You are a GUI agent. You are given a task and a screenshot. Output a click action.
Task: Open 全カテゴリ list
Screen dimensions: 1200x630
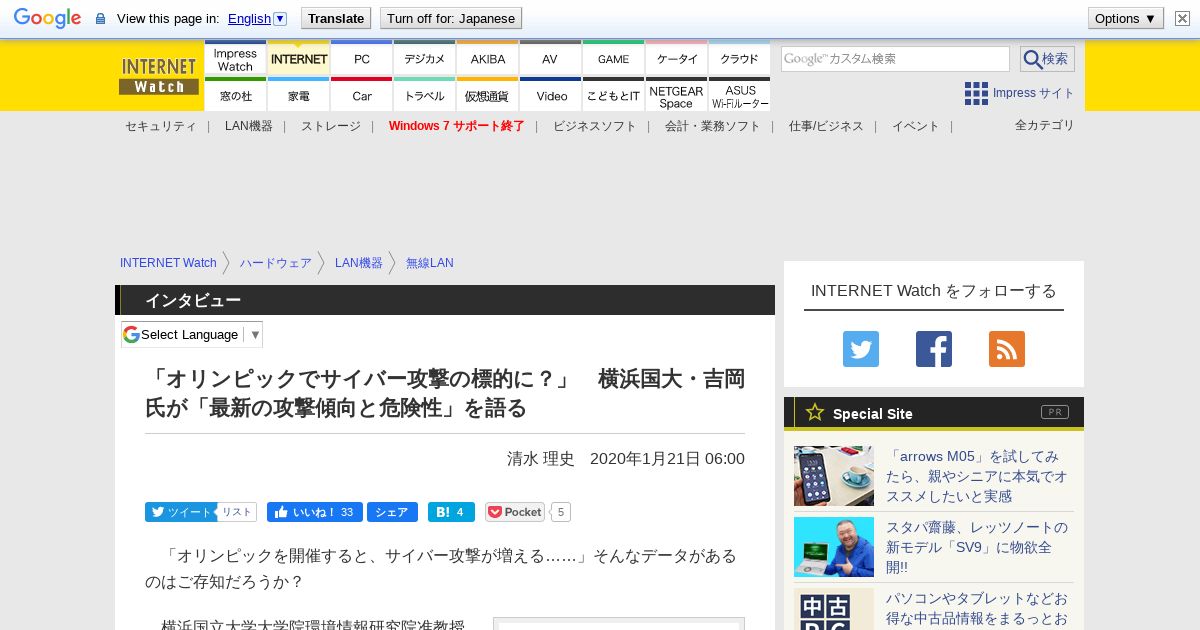(1045, 125)
